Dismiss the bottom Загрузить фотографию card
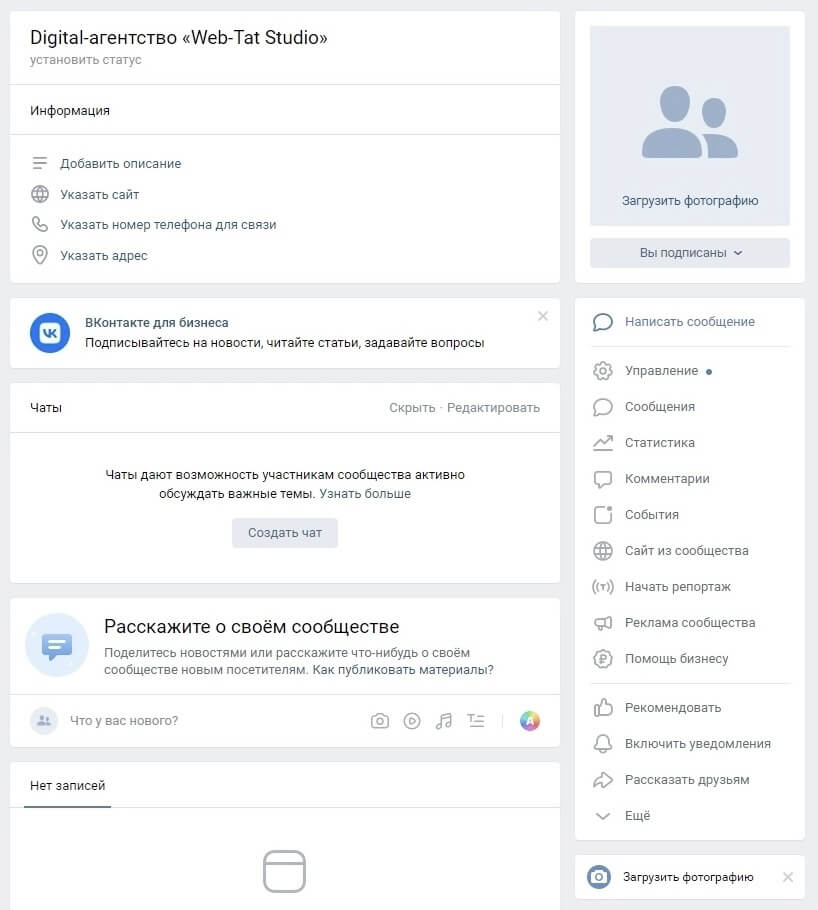Screen dimensions: 818x910 click(788, 877)
